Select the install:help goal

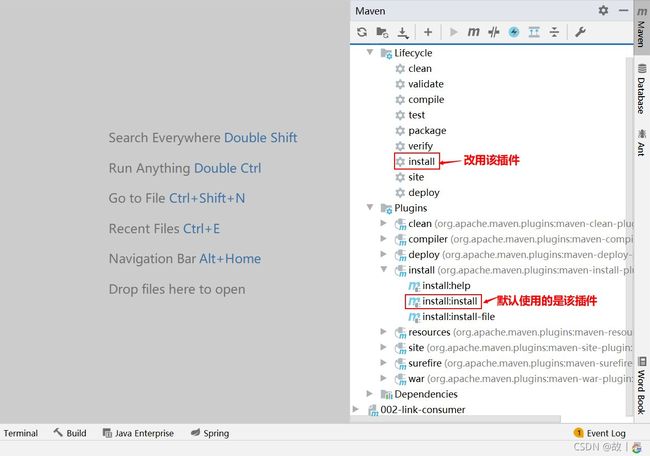tap(446, 286)
